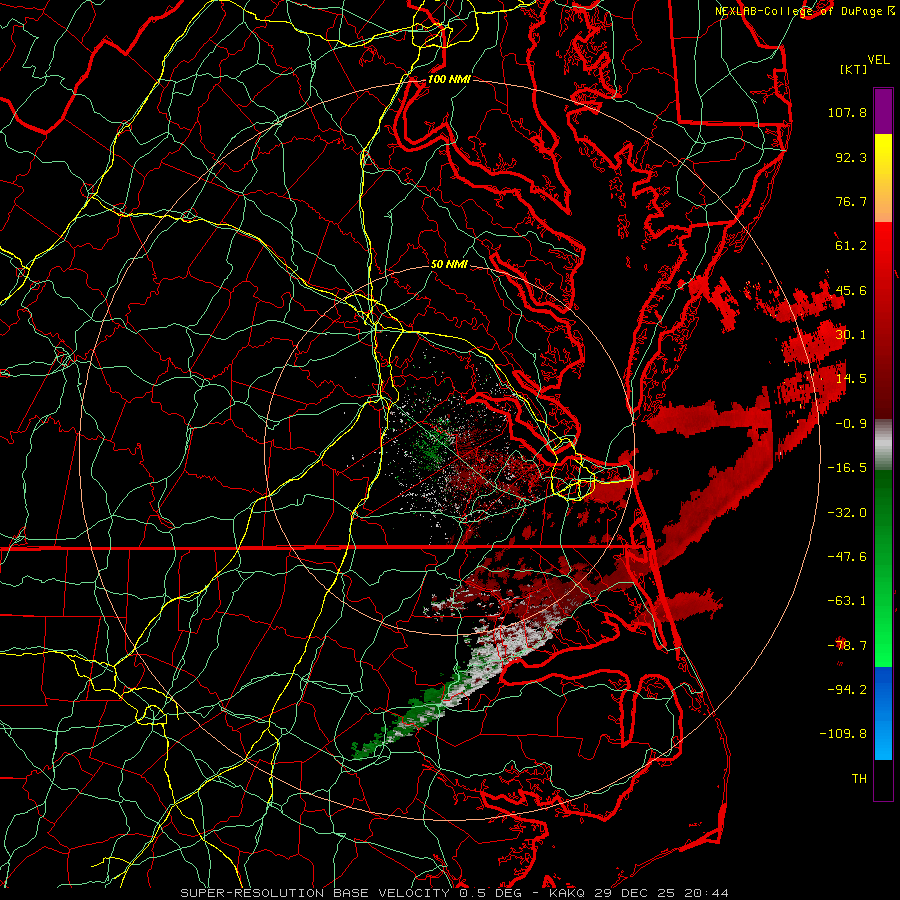Click the TH legend label
The width and height of the screenshot is (900, 900).
point(859,779)
